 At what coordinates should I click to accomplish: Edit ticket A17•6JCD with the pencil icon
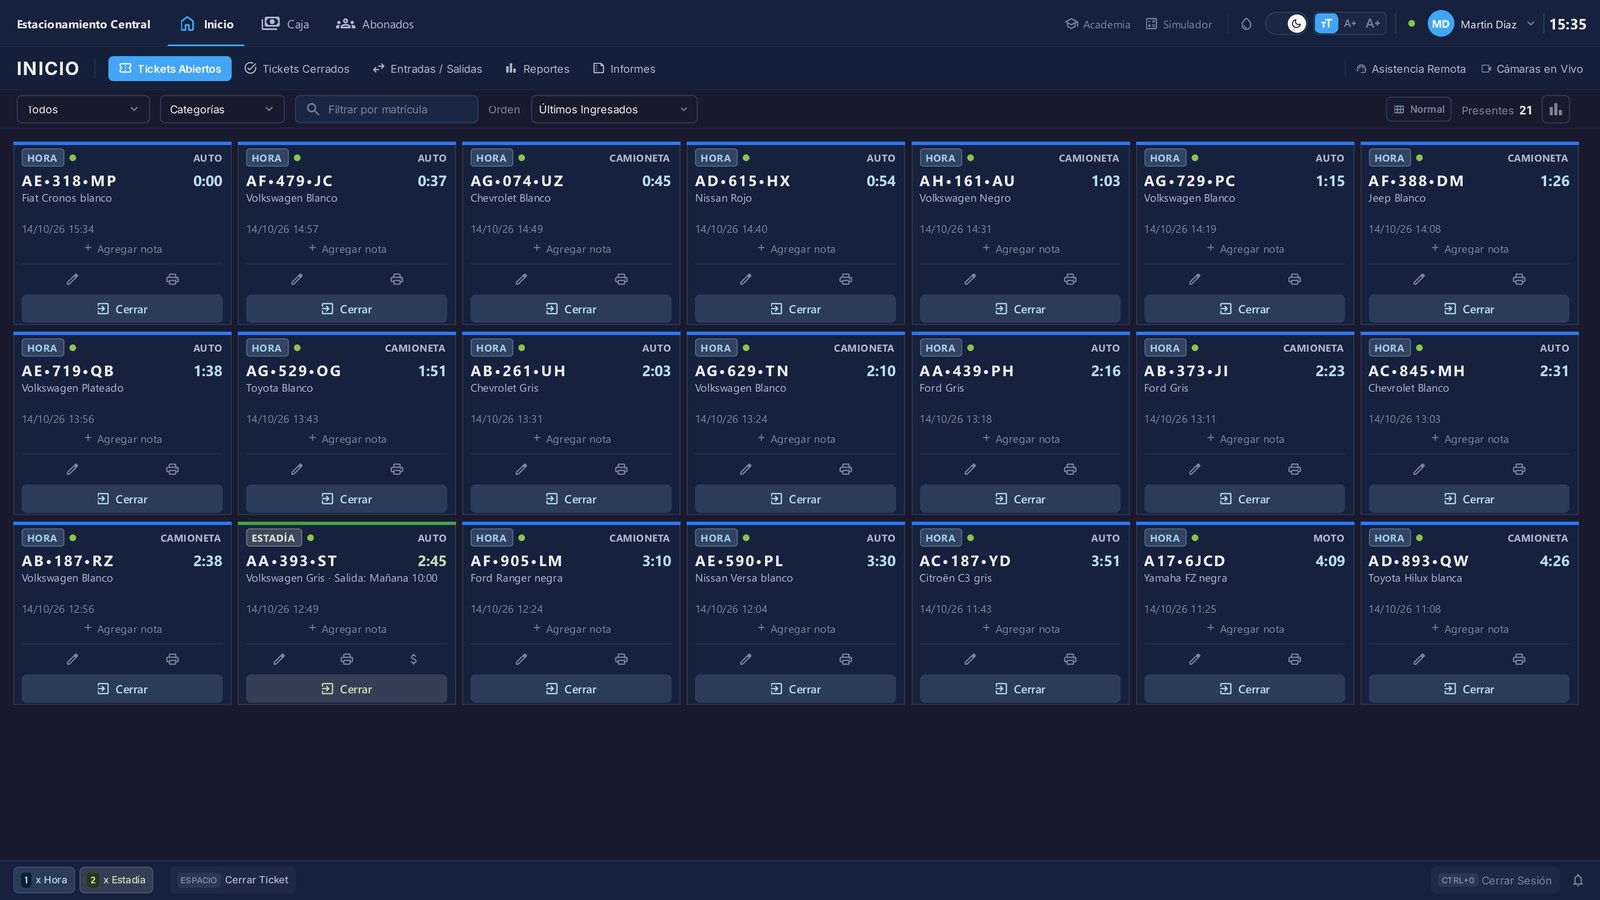[x=1194, y=659]
